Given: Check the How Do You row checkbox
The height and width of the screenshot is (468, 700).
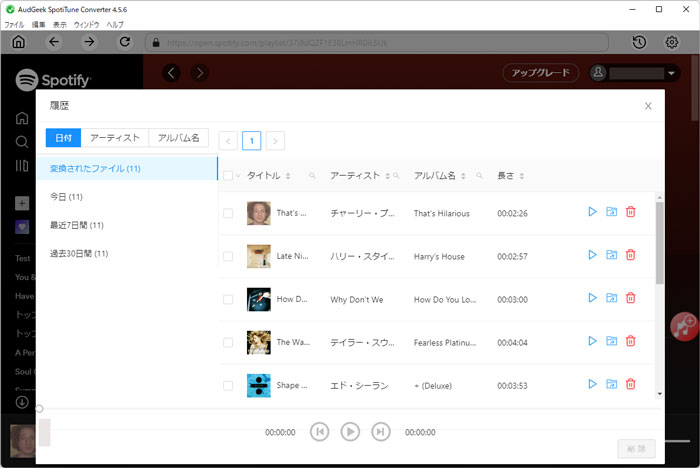Looking at the screenshot, I should pyautogui.click(x=228, y=300).
